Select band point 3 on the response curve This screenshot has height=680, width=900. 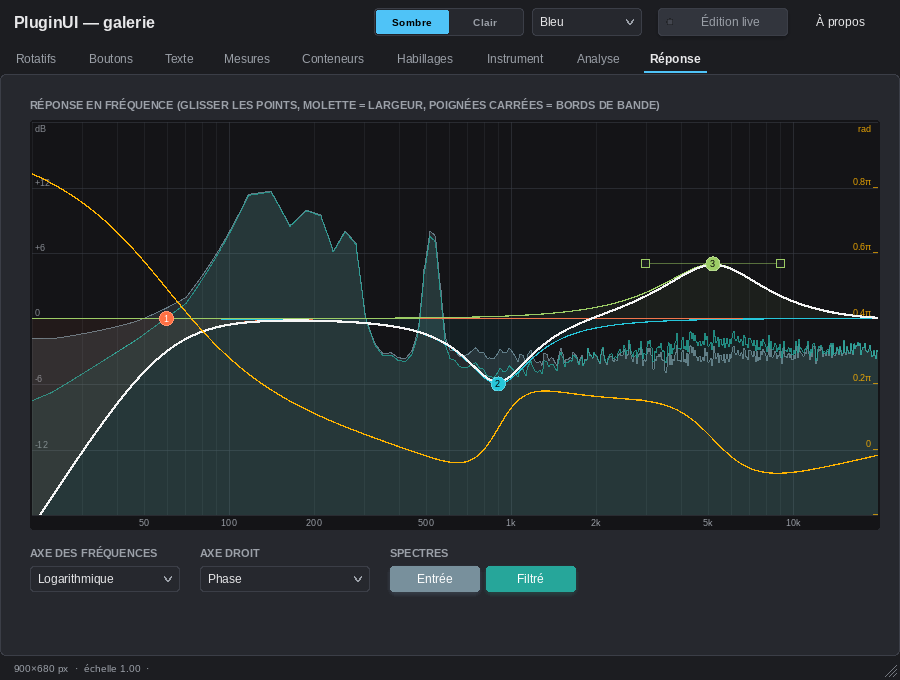click(x=712, y=263)
